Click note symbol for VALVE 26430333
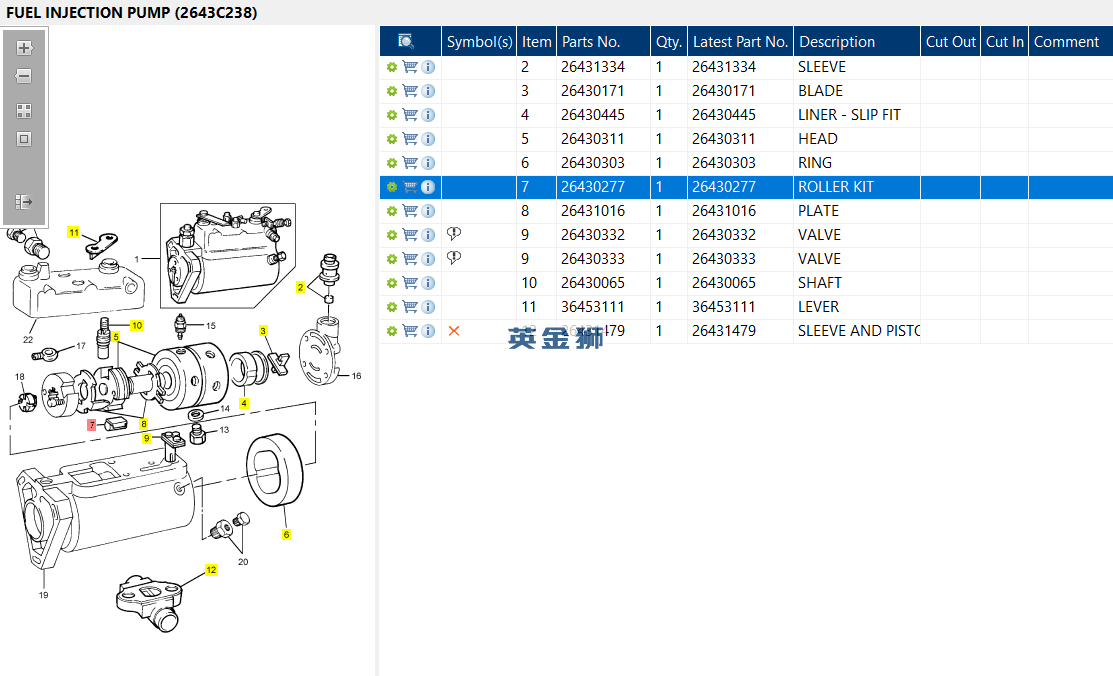This screenshot has width=1113, height=676. tap(454, 258)
